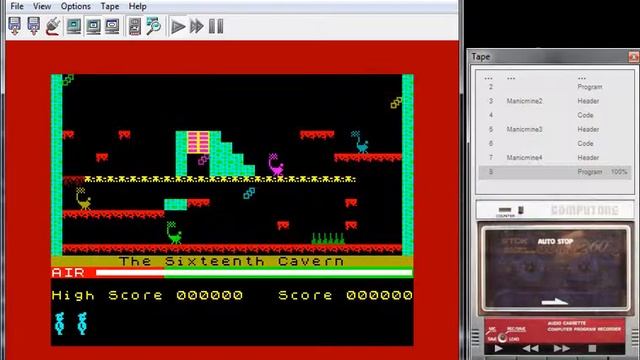
Task: Click The Sixteenth Cavern title banner
Action: [232, 261]
